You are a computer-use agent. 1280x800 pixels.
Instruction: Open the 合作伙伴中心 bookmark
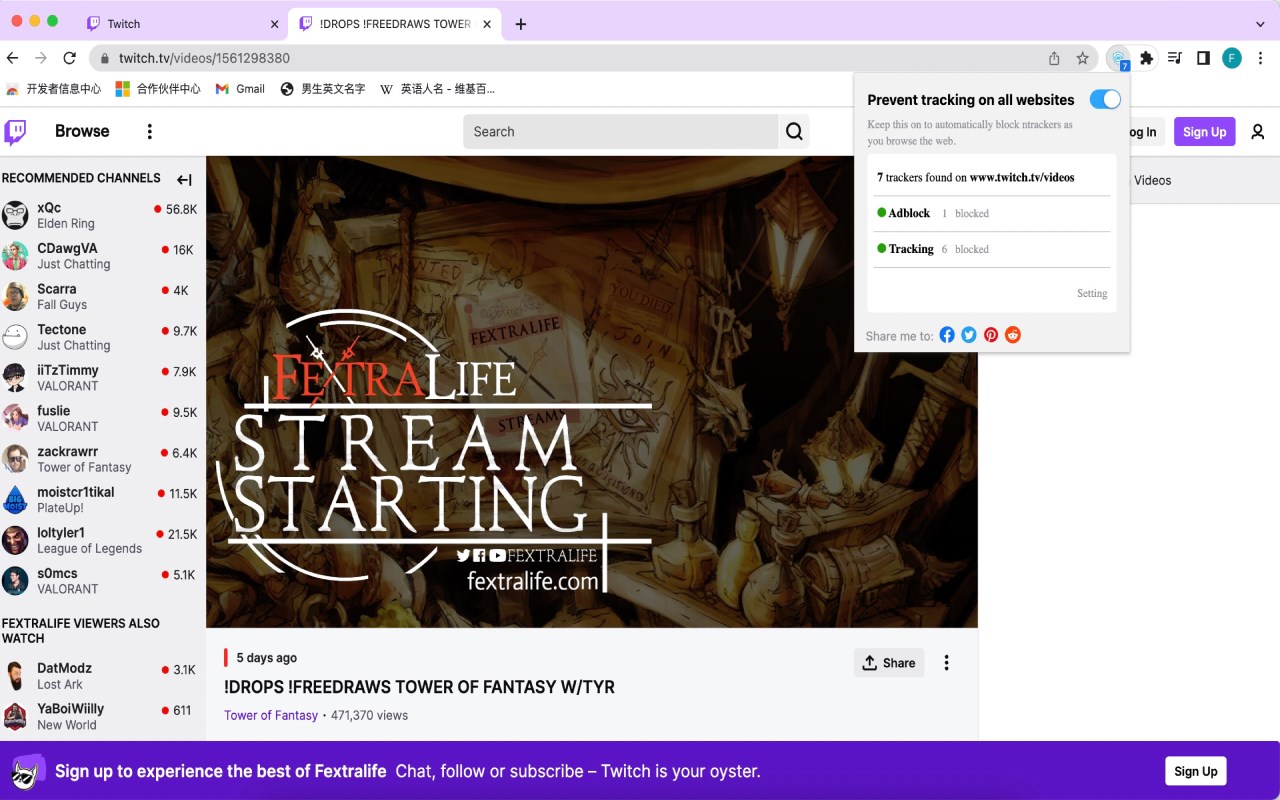click(x=158, y=89)
